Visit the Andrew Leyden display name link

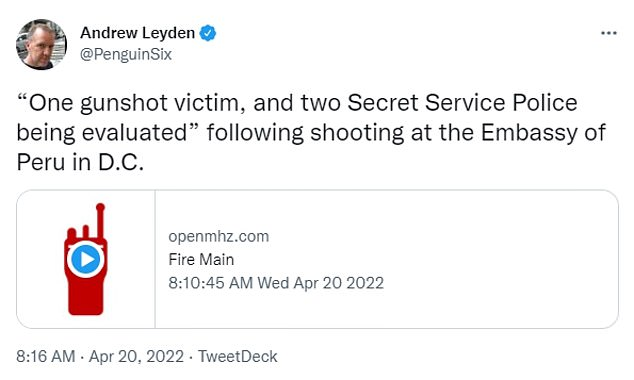(137, 33)
